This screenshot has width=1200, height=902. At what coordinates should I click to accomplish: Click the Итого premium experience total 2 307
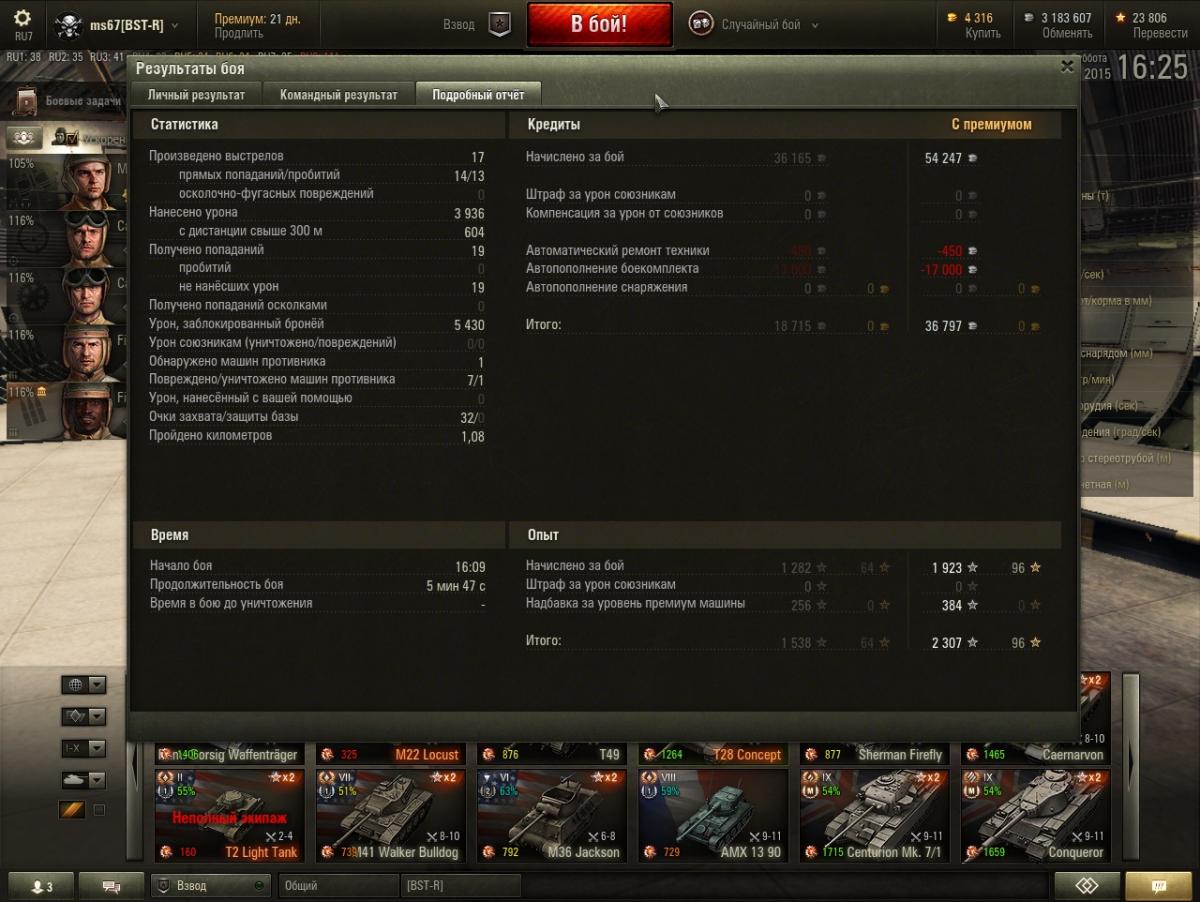pyautogui.click(x=947, y=643)
